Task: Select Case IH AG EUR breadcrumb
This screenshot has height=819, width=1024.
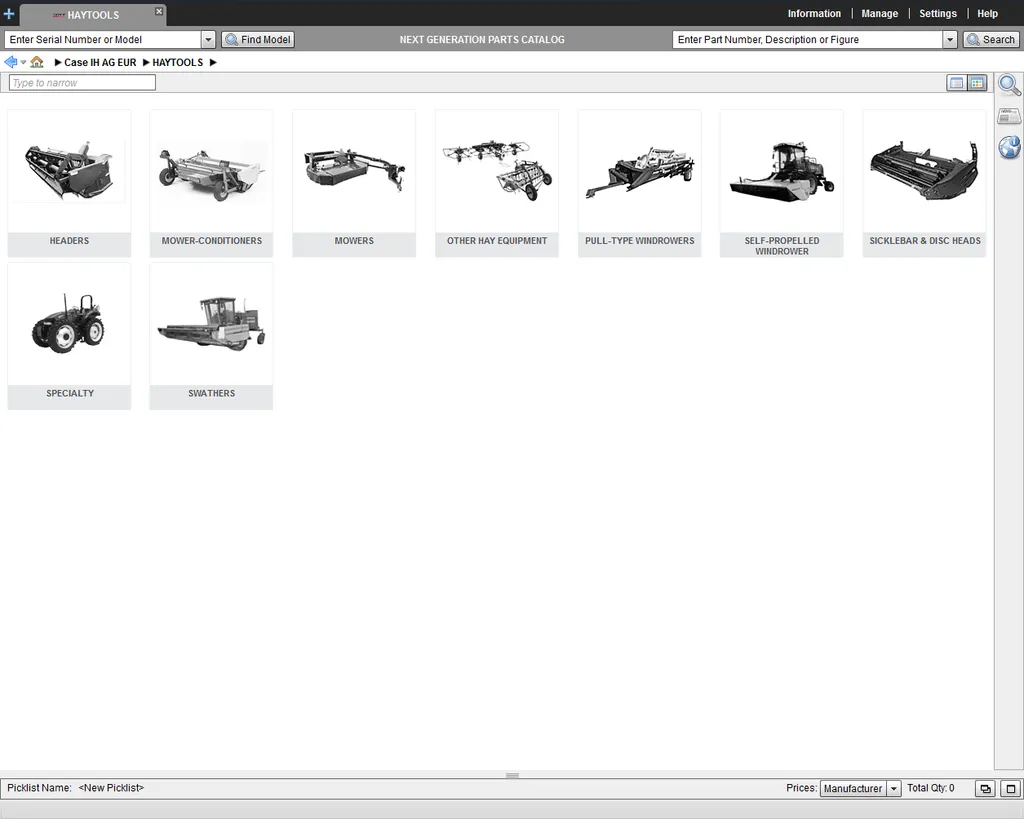Action: (100, 63)
